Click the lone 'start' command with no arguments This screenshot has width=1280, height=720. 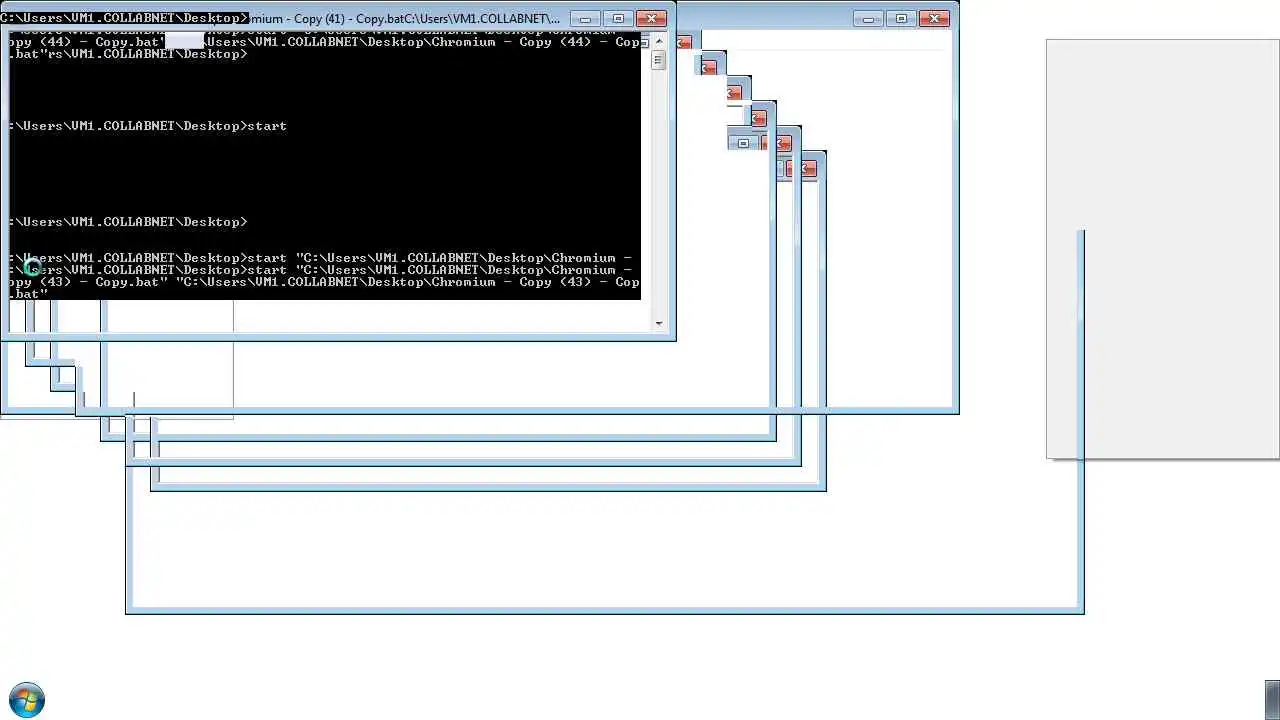[x=267, y=126]
